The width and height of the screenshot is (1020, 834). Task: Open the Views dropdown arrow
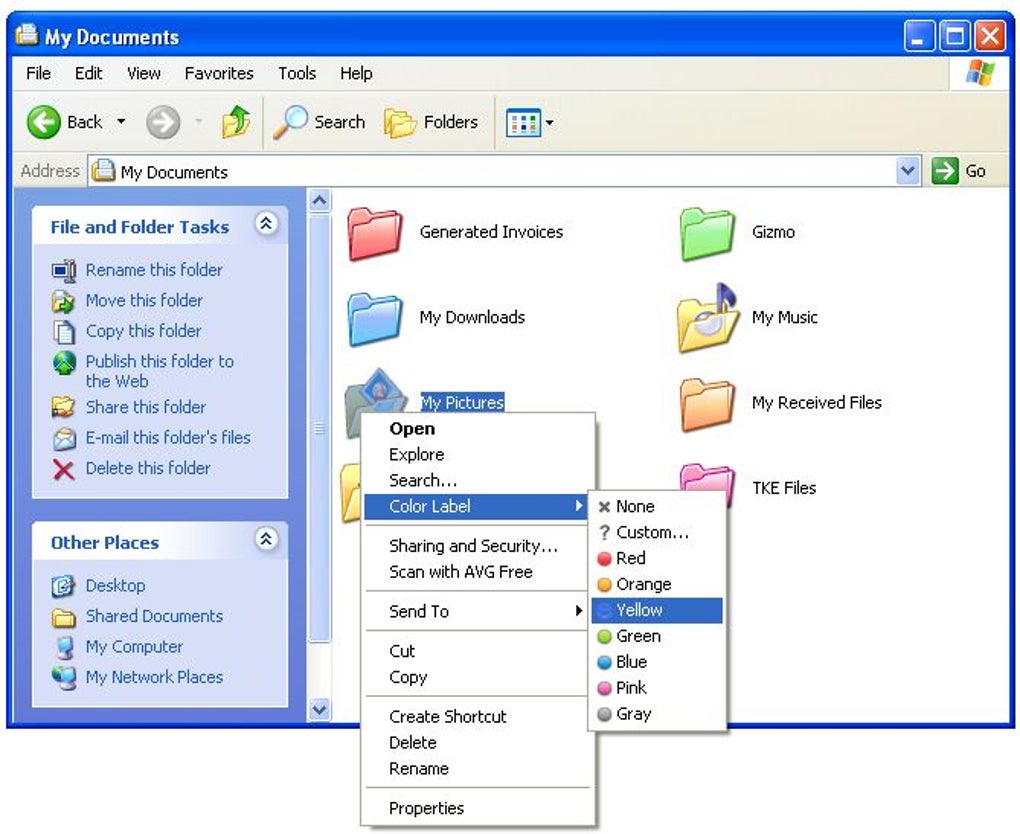(x=550, y=122)
